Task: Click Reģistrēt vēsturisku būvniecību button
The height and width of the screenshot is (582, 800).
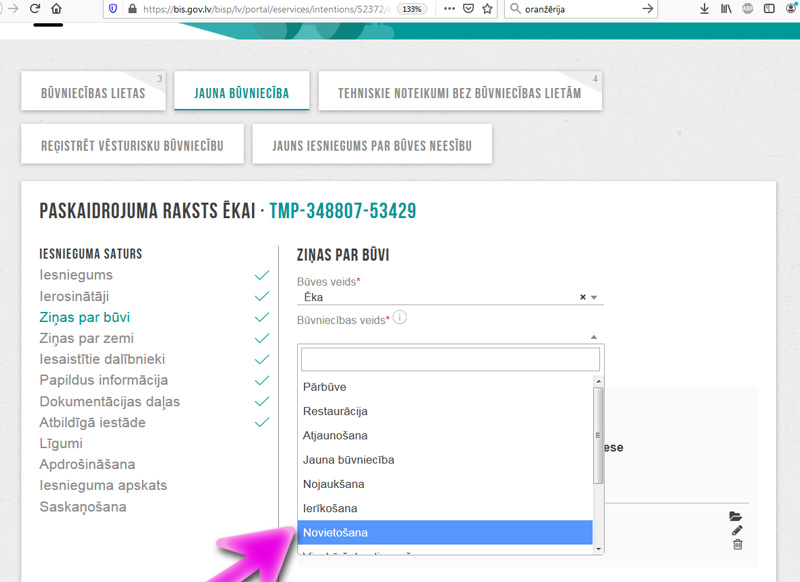Action: [132, 146]
